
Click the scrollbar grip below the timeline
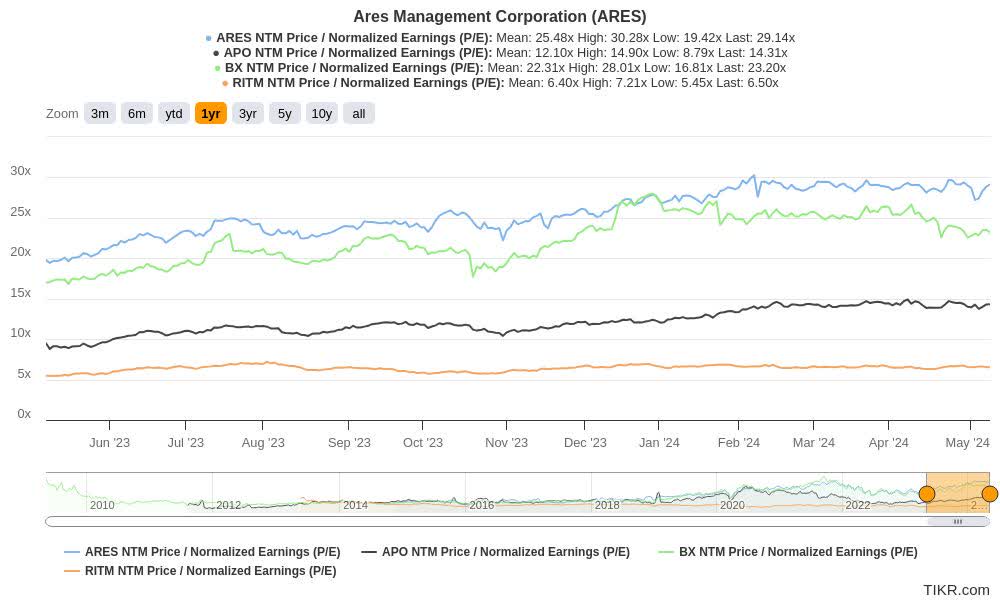click(958, 521)
